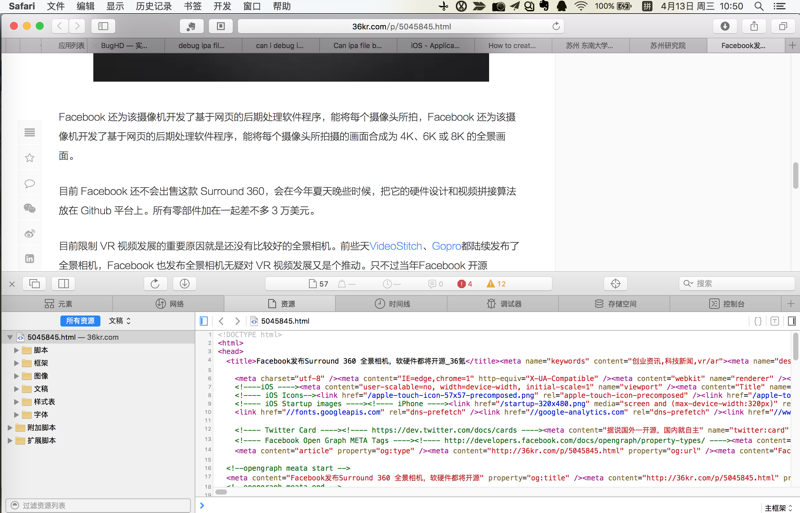800x513 pixels.
Task: Toggle pretty print braces button
Action: (758, 321)
